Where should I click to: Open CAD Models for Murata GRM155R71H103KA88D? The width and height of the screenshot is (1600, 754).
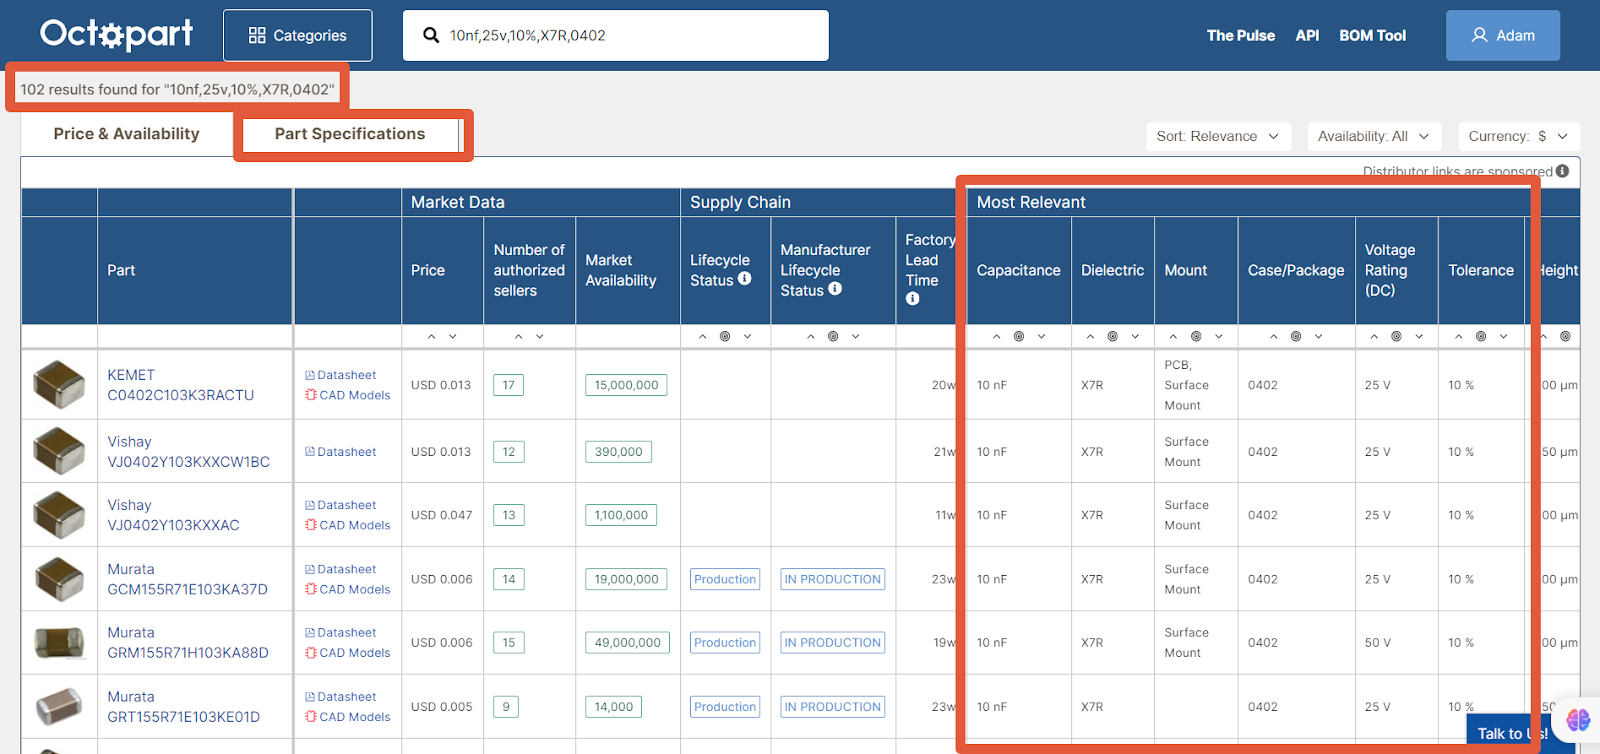coord(348,653)
